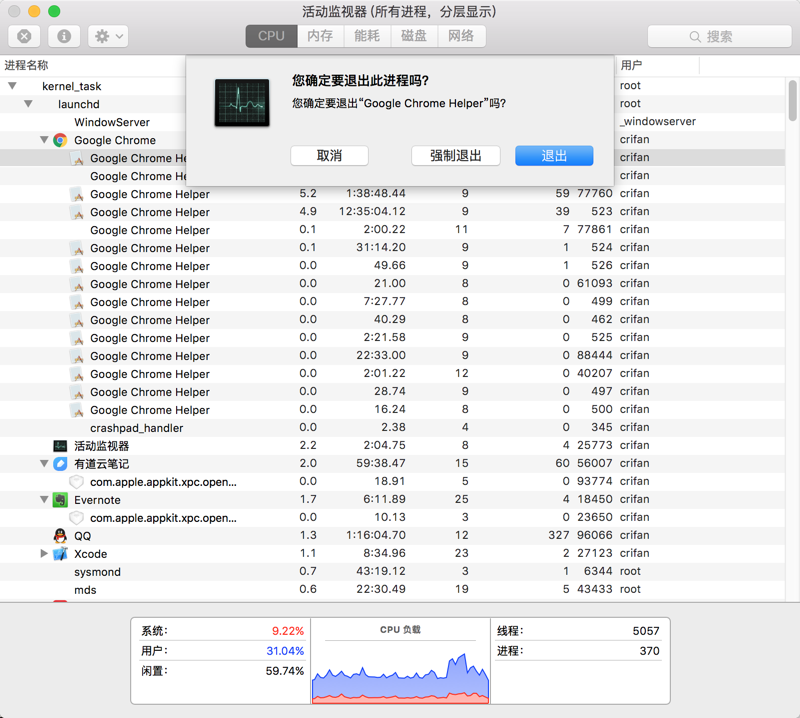Click the 闲置 59.74% value

click(x=285, y=671)
